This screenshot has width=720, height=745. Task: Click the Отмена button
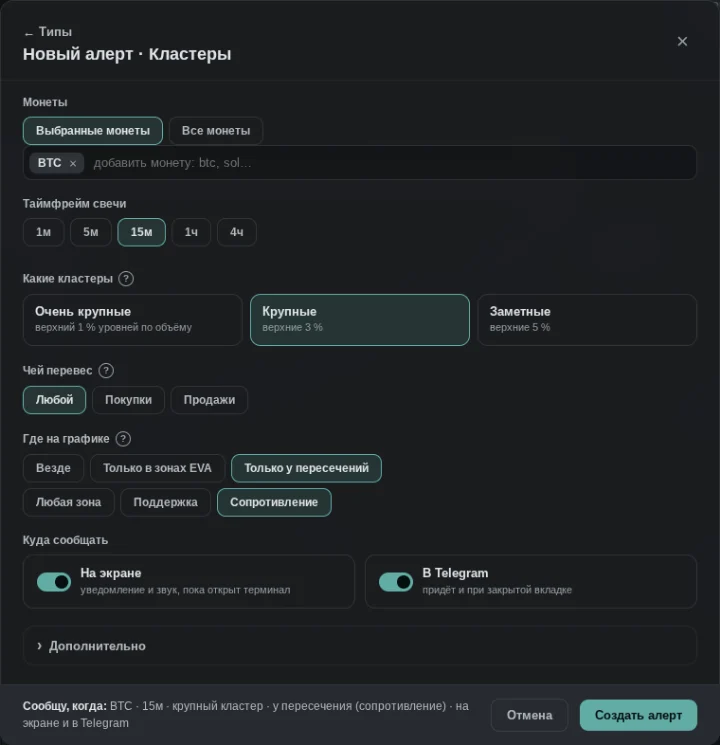coord(529,715)
